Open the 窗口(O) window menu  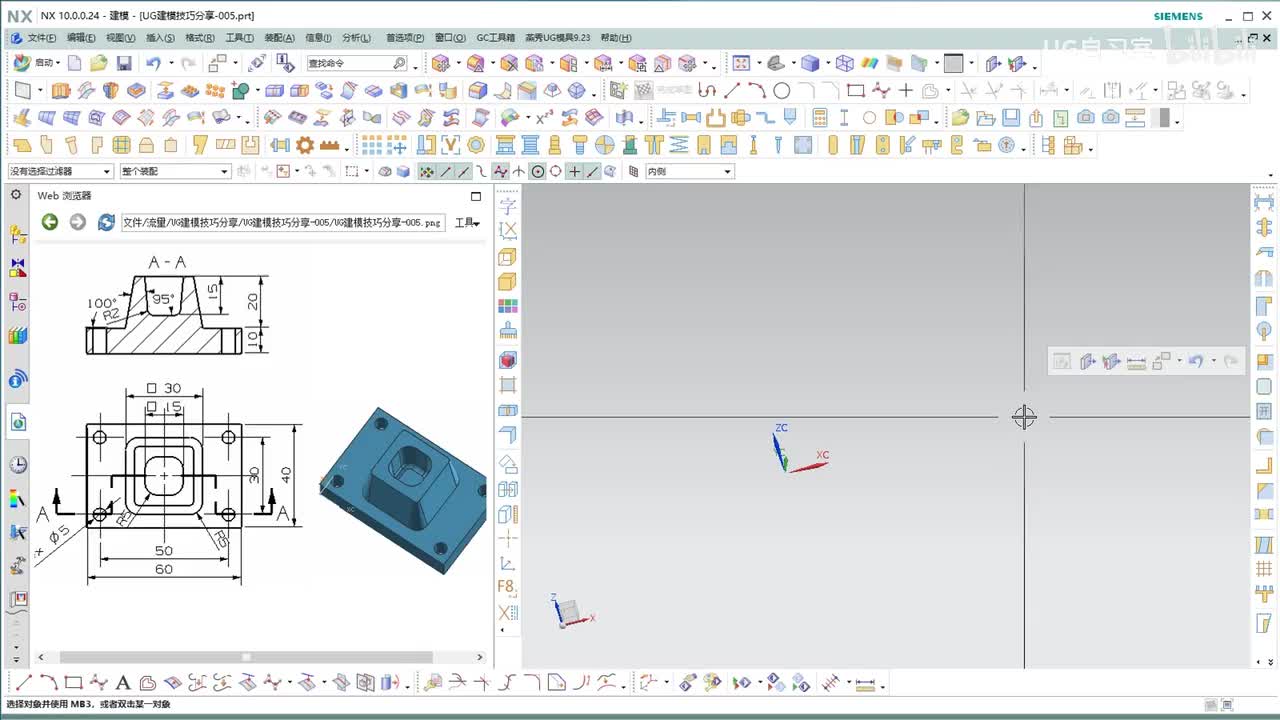(450, 38)
